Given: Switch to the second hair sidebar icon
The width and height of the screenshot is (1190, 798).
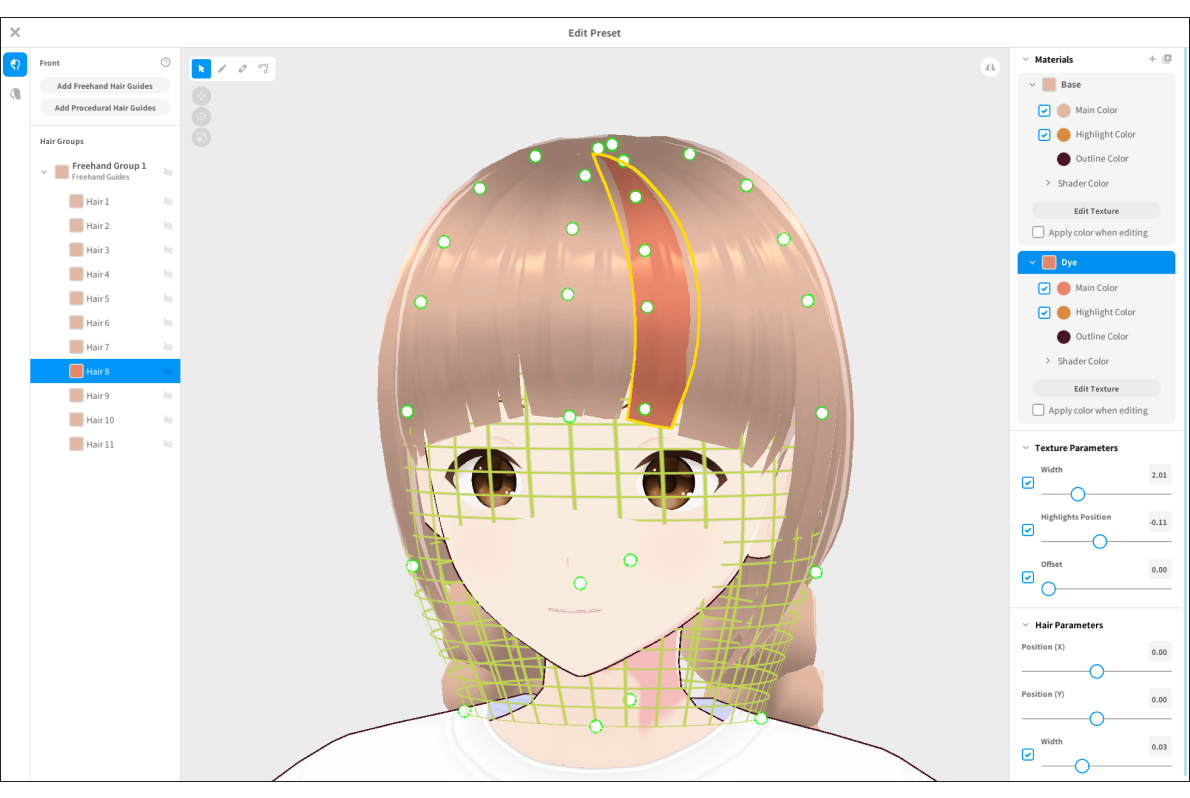Looking at the screenshot, I should click(15, 94).
